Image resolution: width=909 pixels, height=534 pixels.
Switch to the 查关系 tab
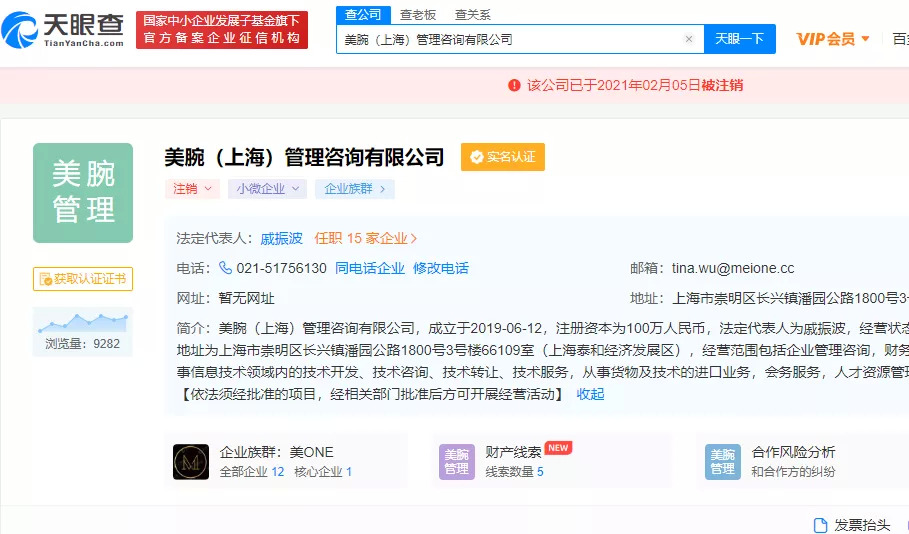click(x=472, y=15)
